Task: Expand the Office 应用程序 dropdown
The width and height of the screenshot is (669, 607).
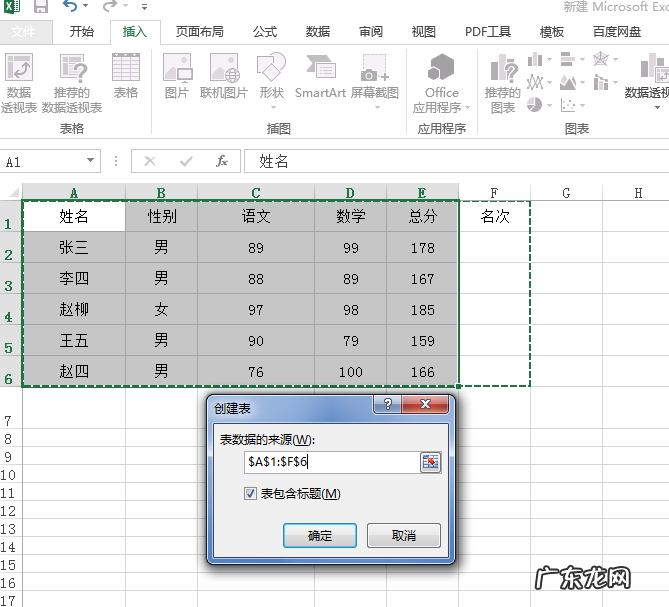Action: [441, 107]
